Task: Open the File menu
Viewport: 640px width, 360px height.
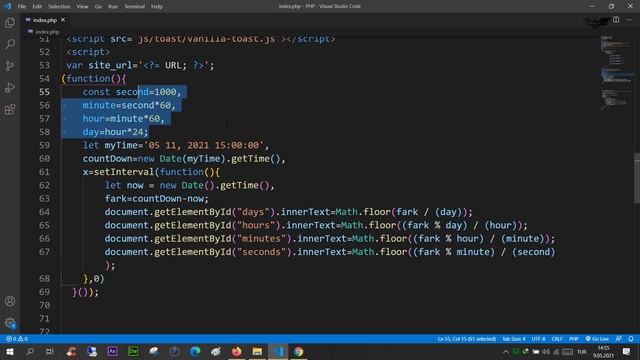Action: (22, 7)
